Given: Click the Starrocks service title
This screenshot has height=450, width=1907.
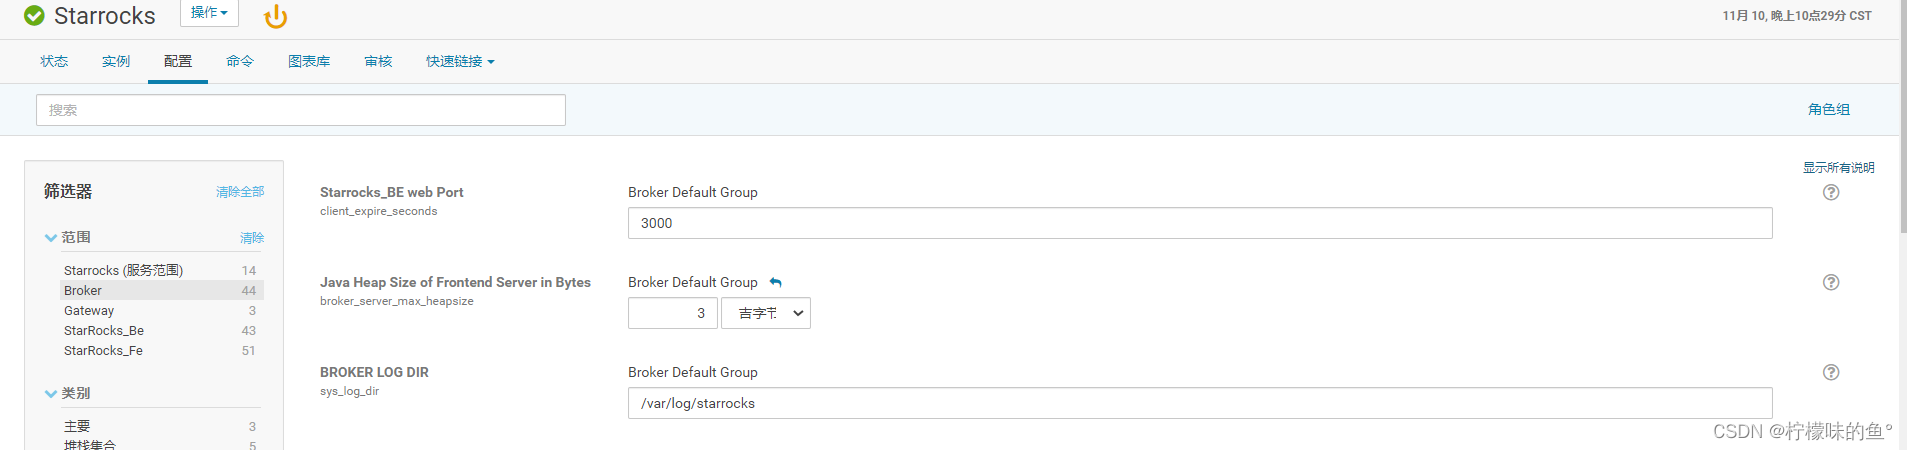Looking at the screenshot, I should pos(105,16).
